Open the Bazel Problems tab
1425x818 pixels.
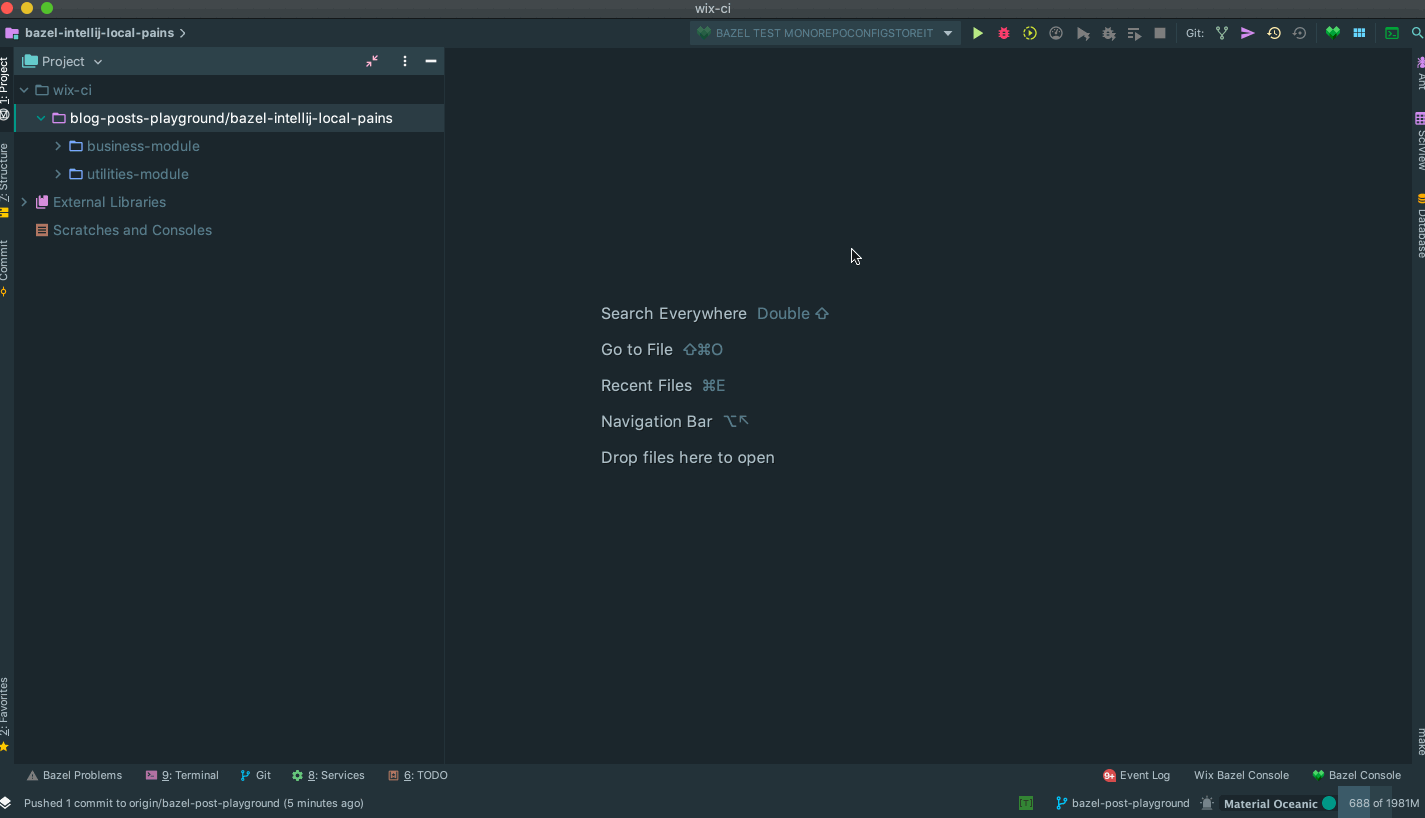click(x=74, y=775)
